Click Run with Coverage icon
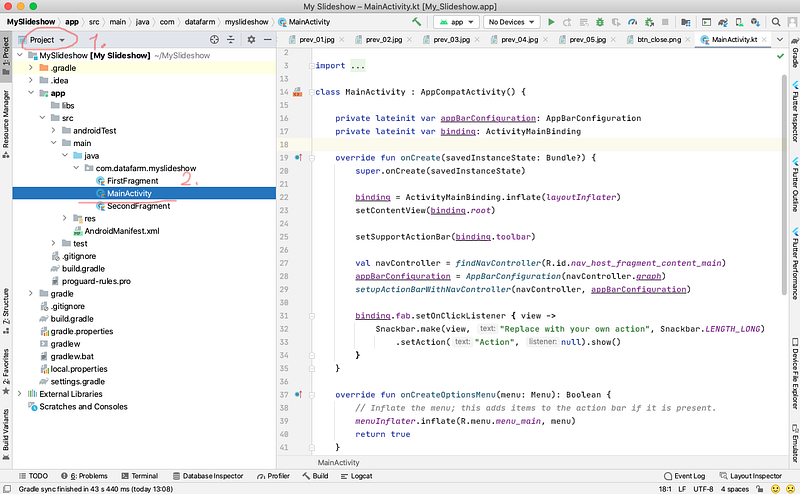The width and height of the screenshot is (800, 494). tap(616, 22)
